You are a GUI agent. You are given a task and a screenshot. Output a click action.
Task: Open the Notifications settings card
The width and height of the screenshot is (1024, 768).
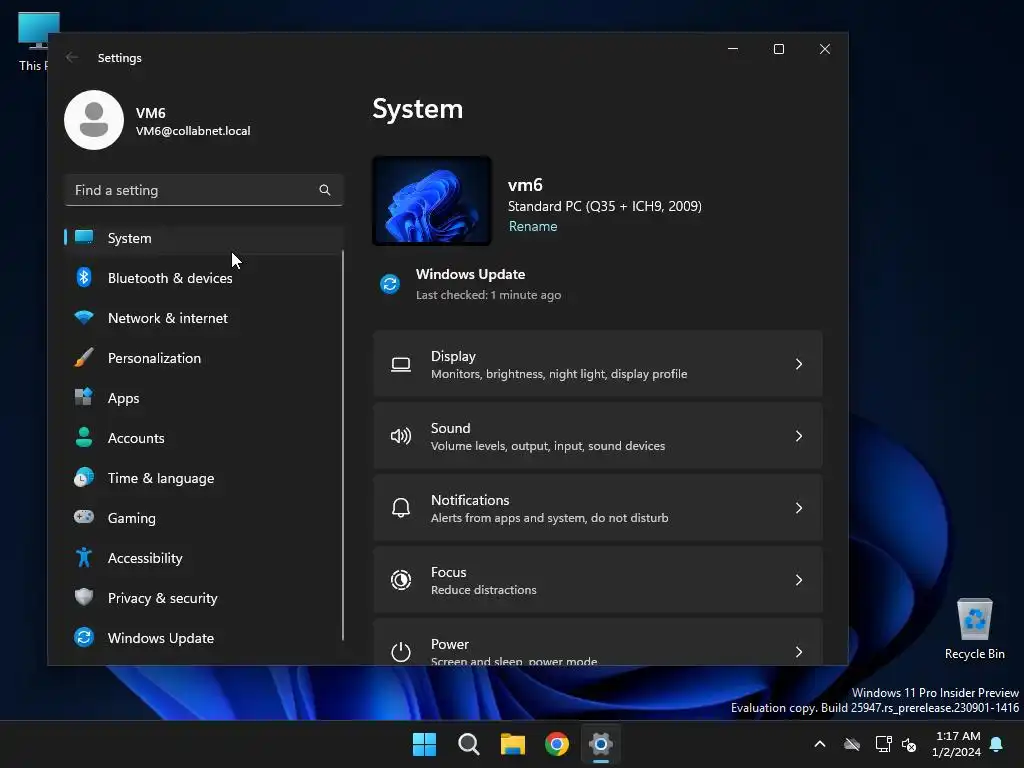point(598,507)
